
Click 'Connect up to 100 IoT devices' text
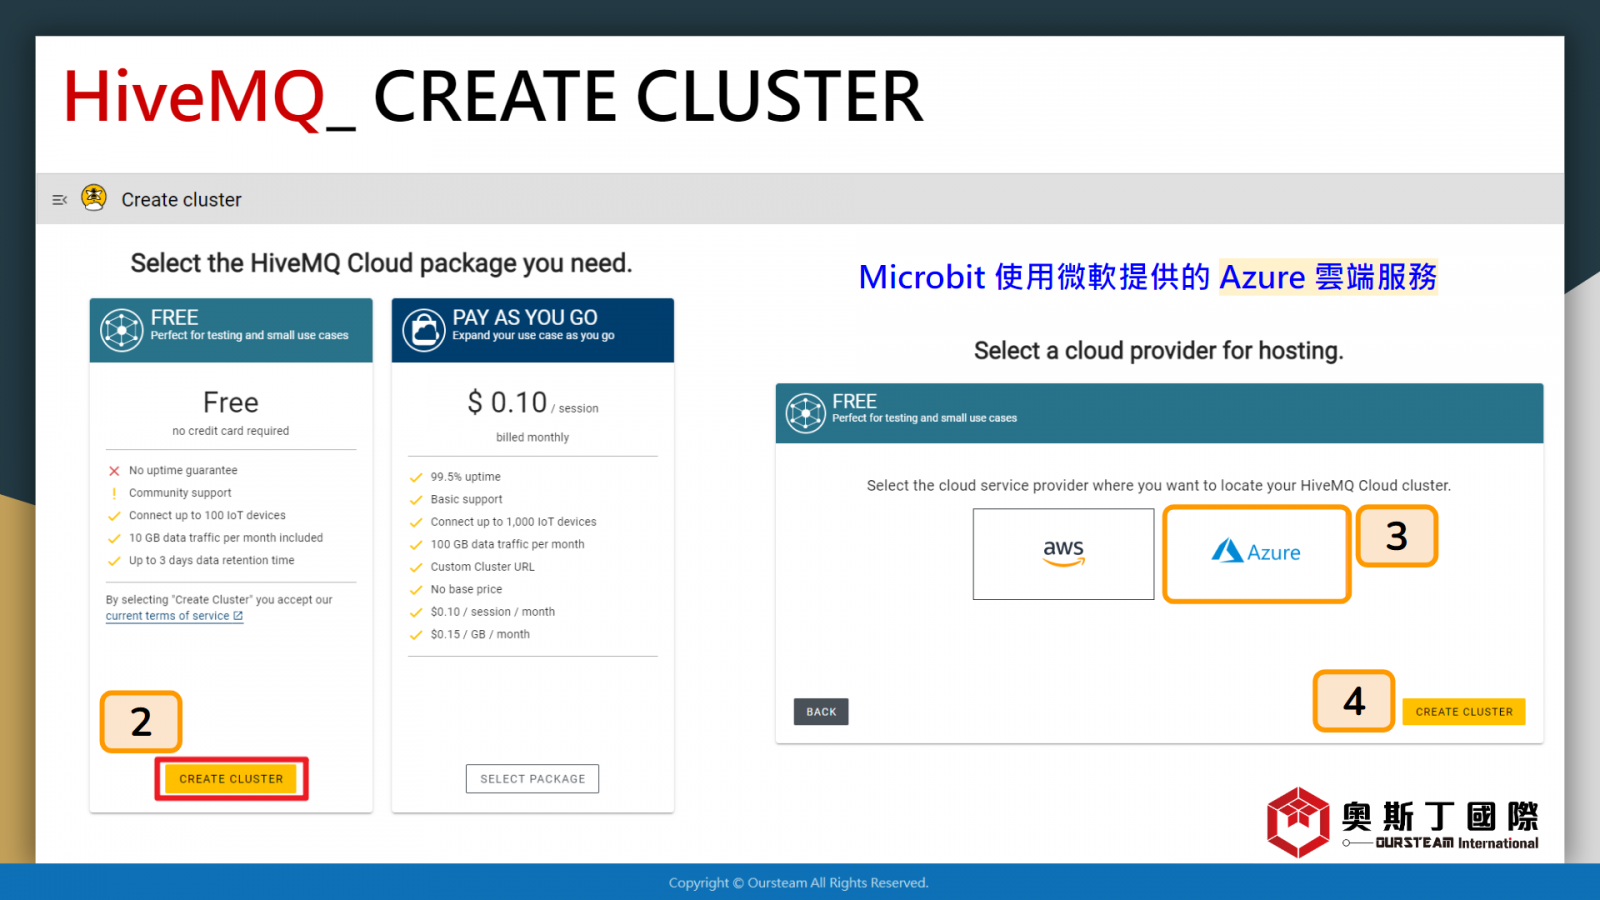(x=207, y=515)
